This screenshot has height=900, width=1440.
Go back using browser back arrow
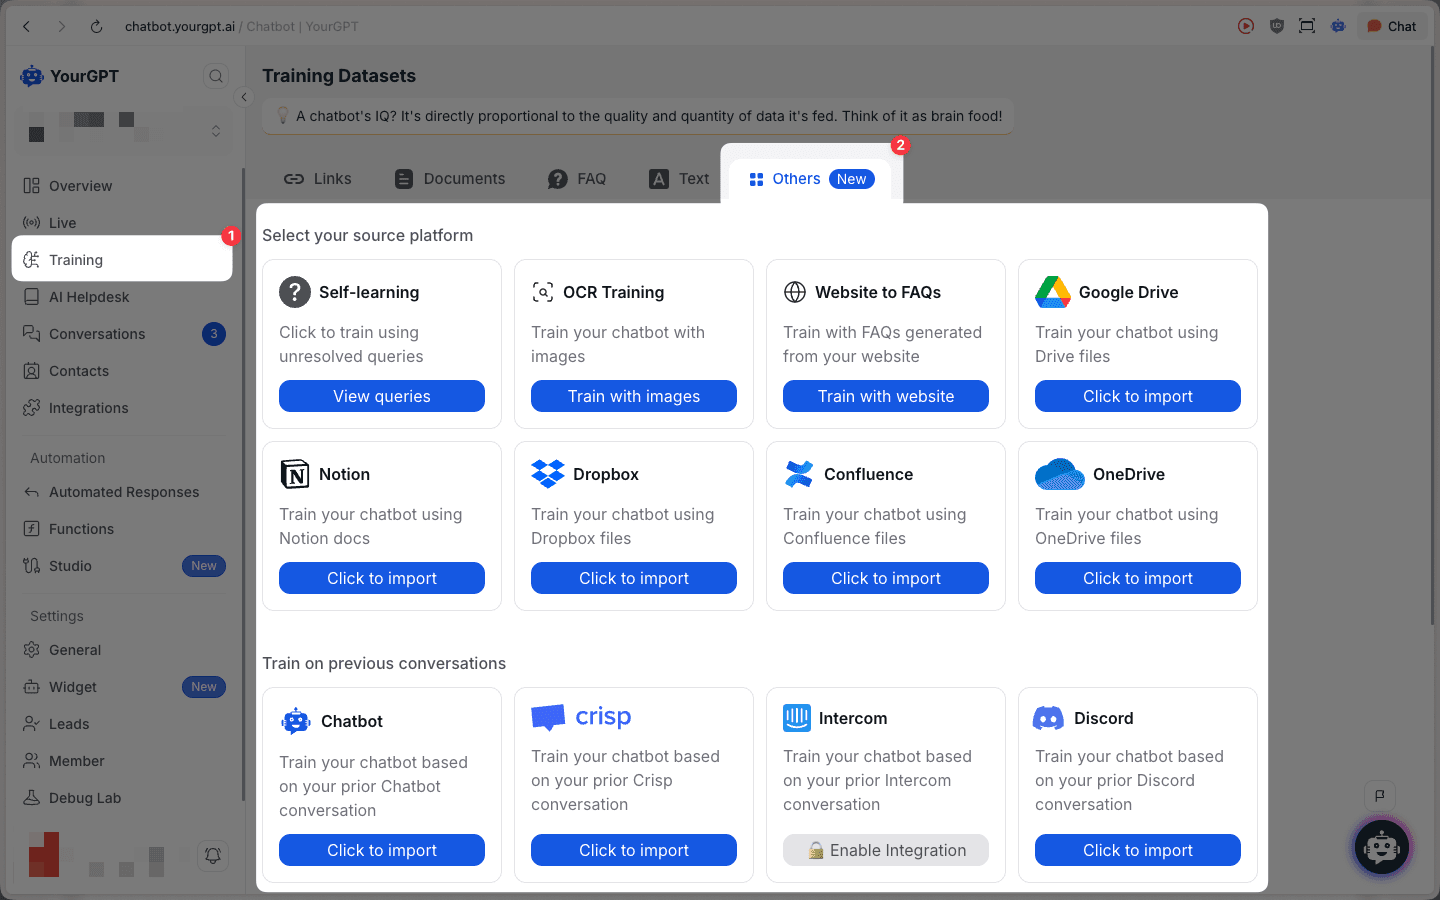point(27,27)
